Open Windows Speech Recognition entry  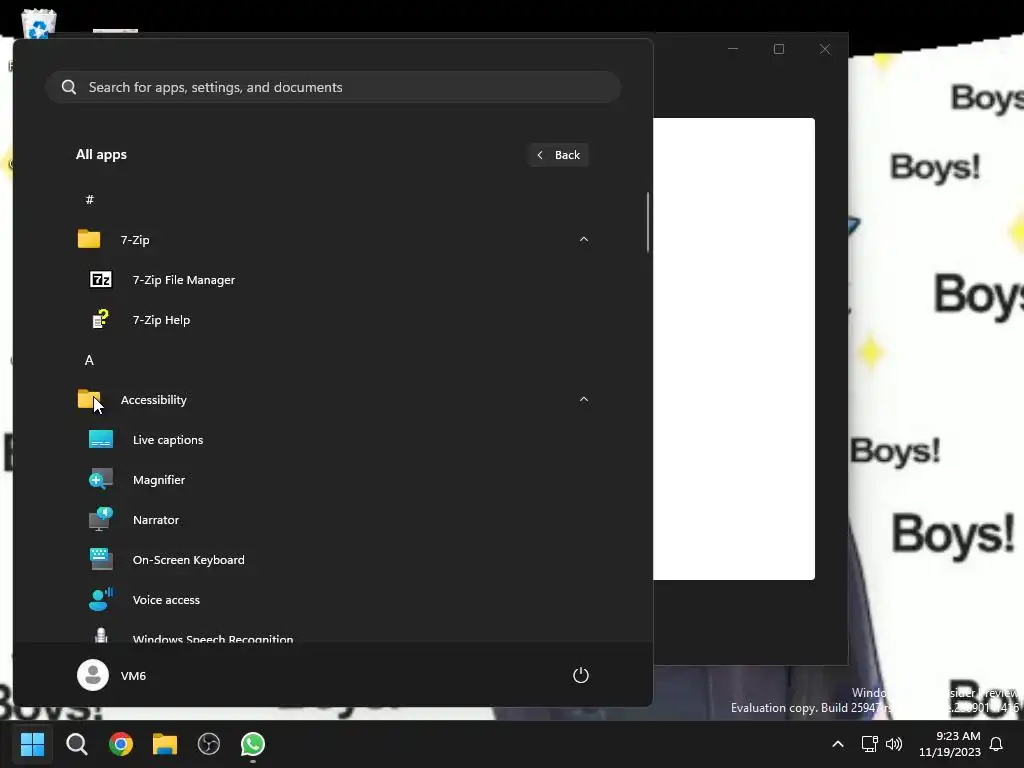click(x=333, y=635)
